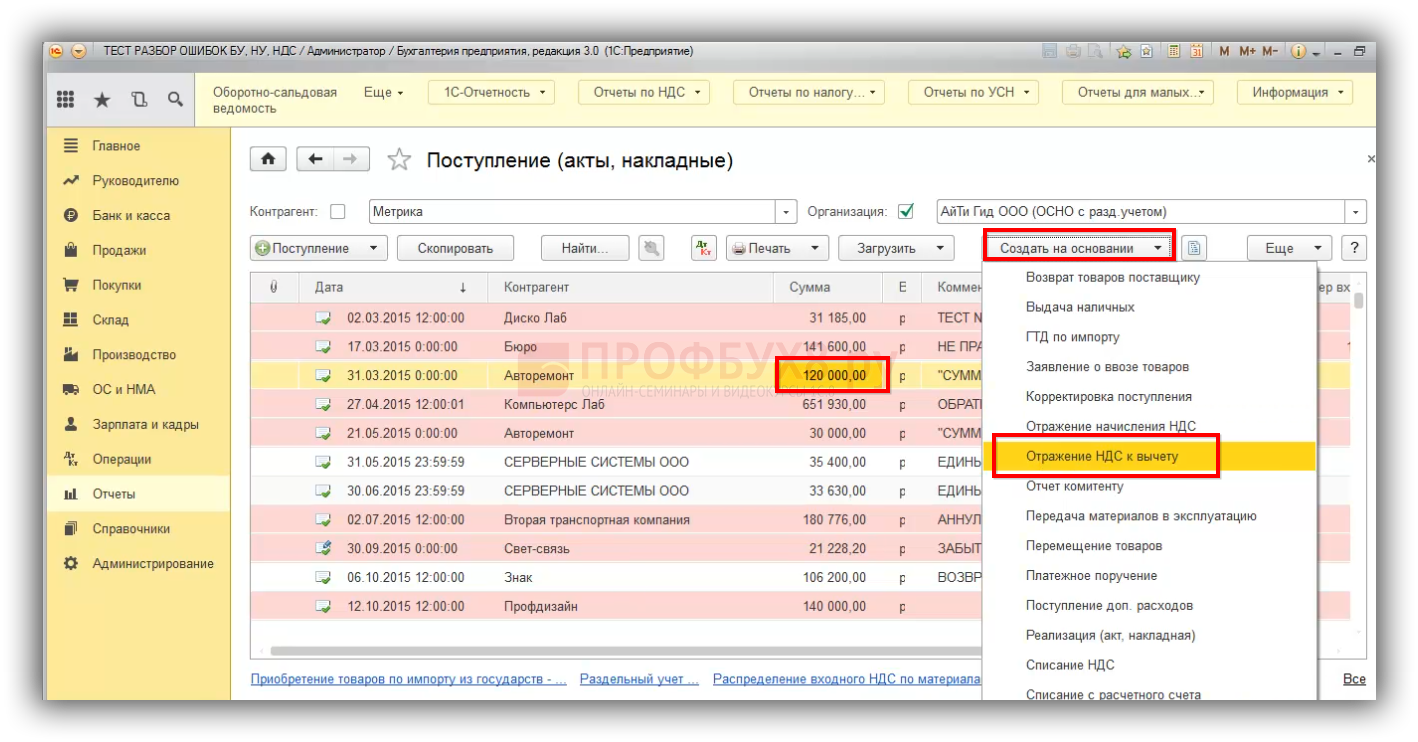Click the Скопировать button
Image resolution: width=1418 pixels, height=742 pixels.
455,248
